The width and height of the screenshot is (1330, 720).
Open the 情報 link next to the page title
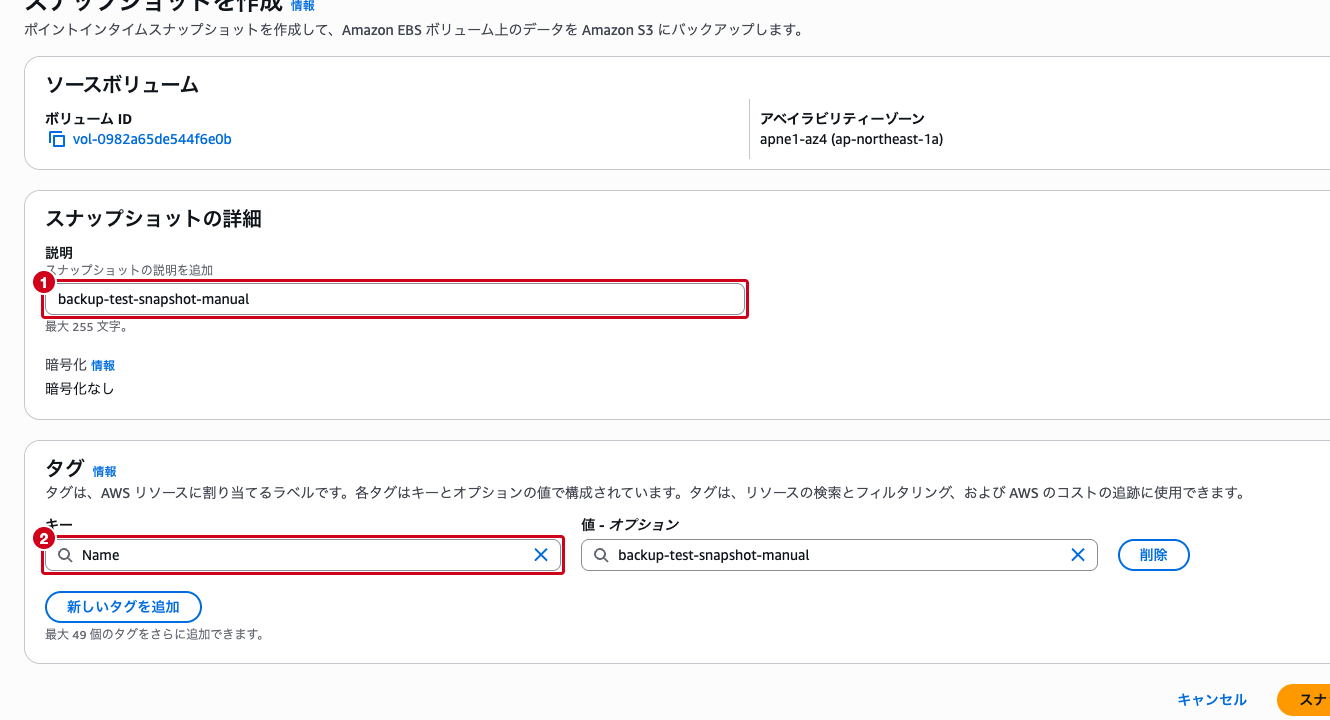tap(302, 6)
